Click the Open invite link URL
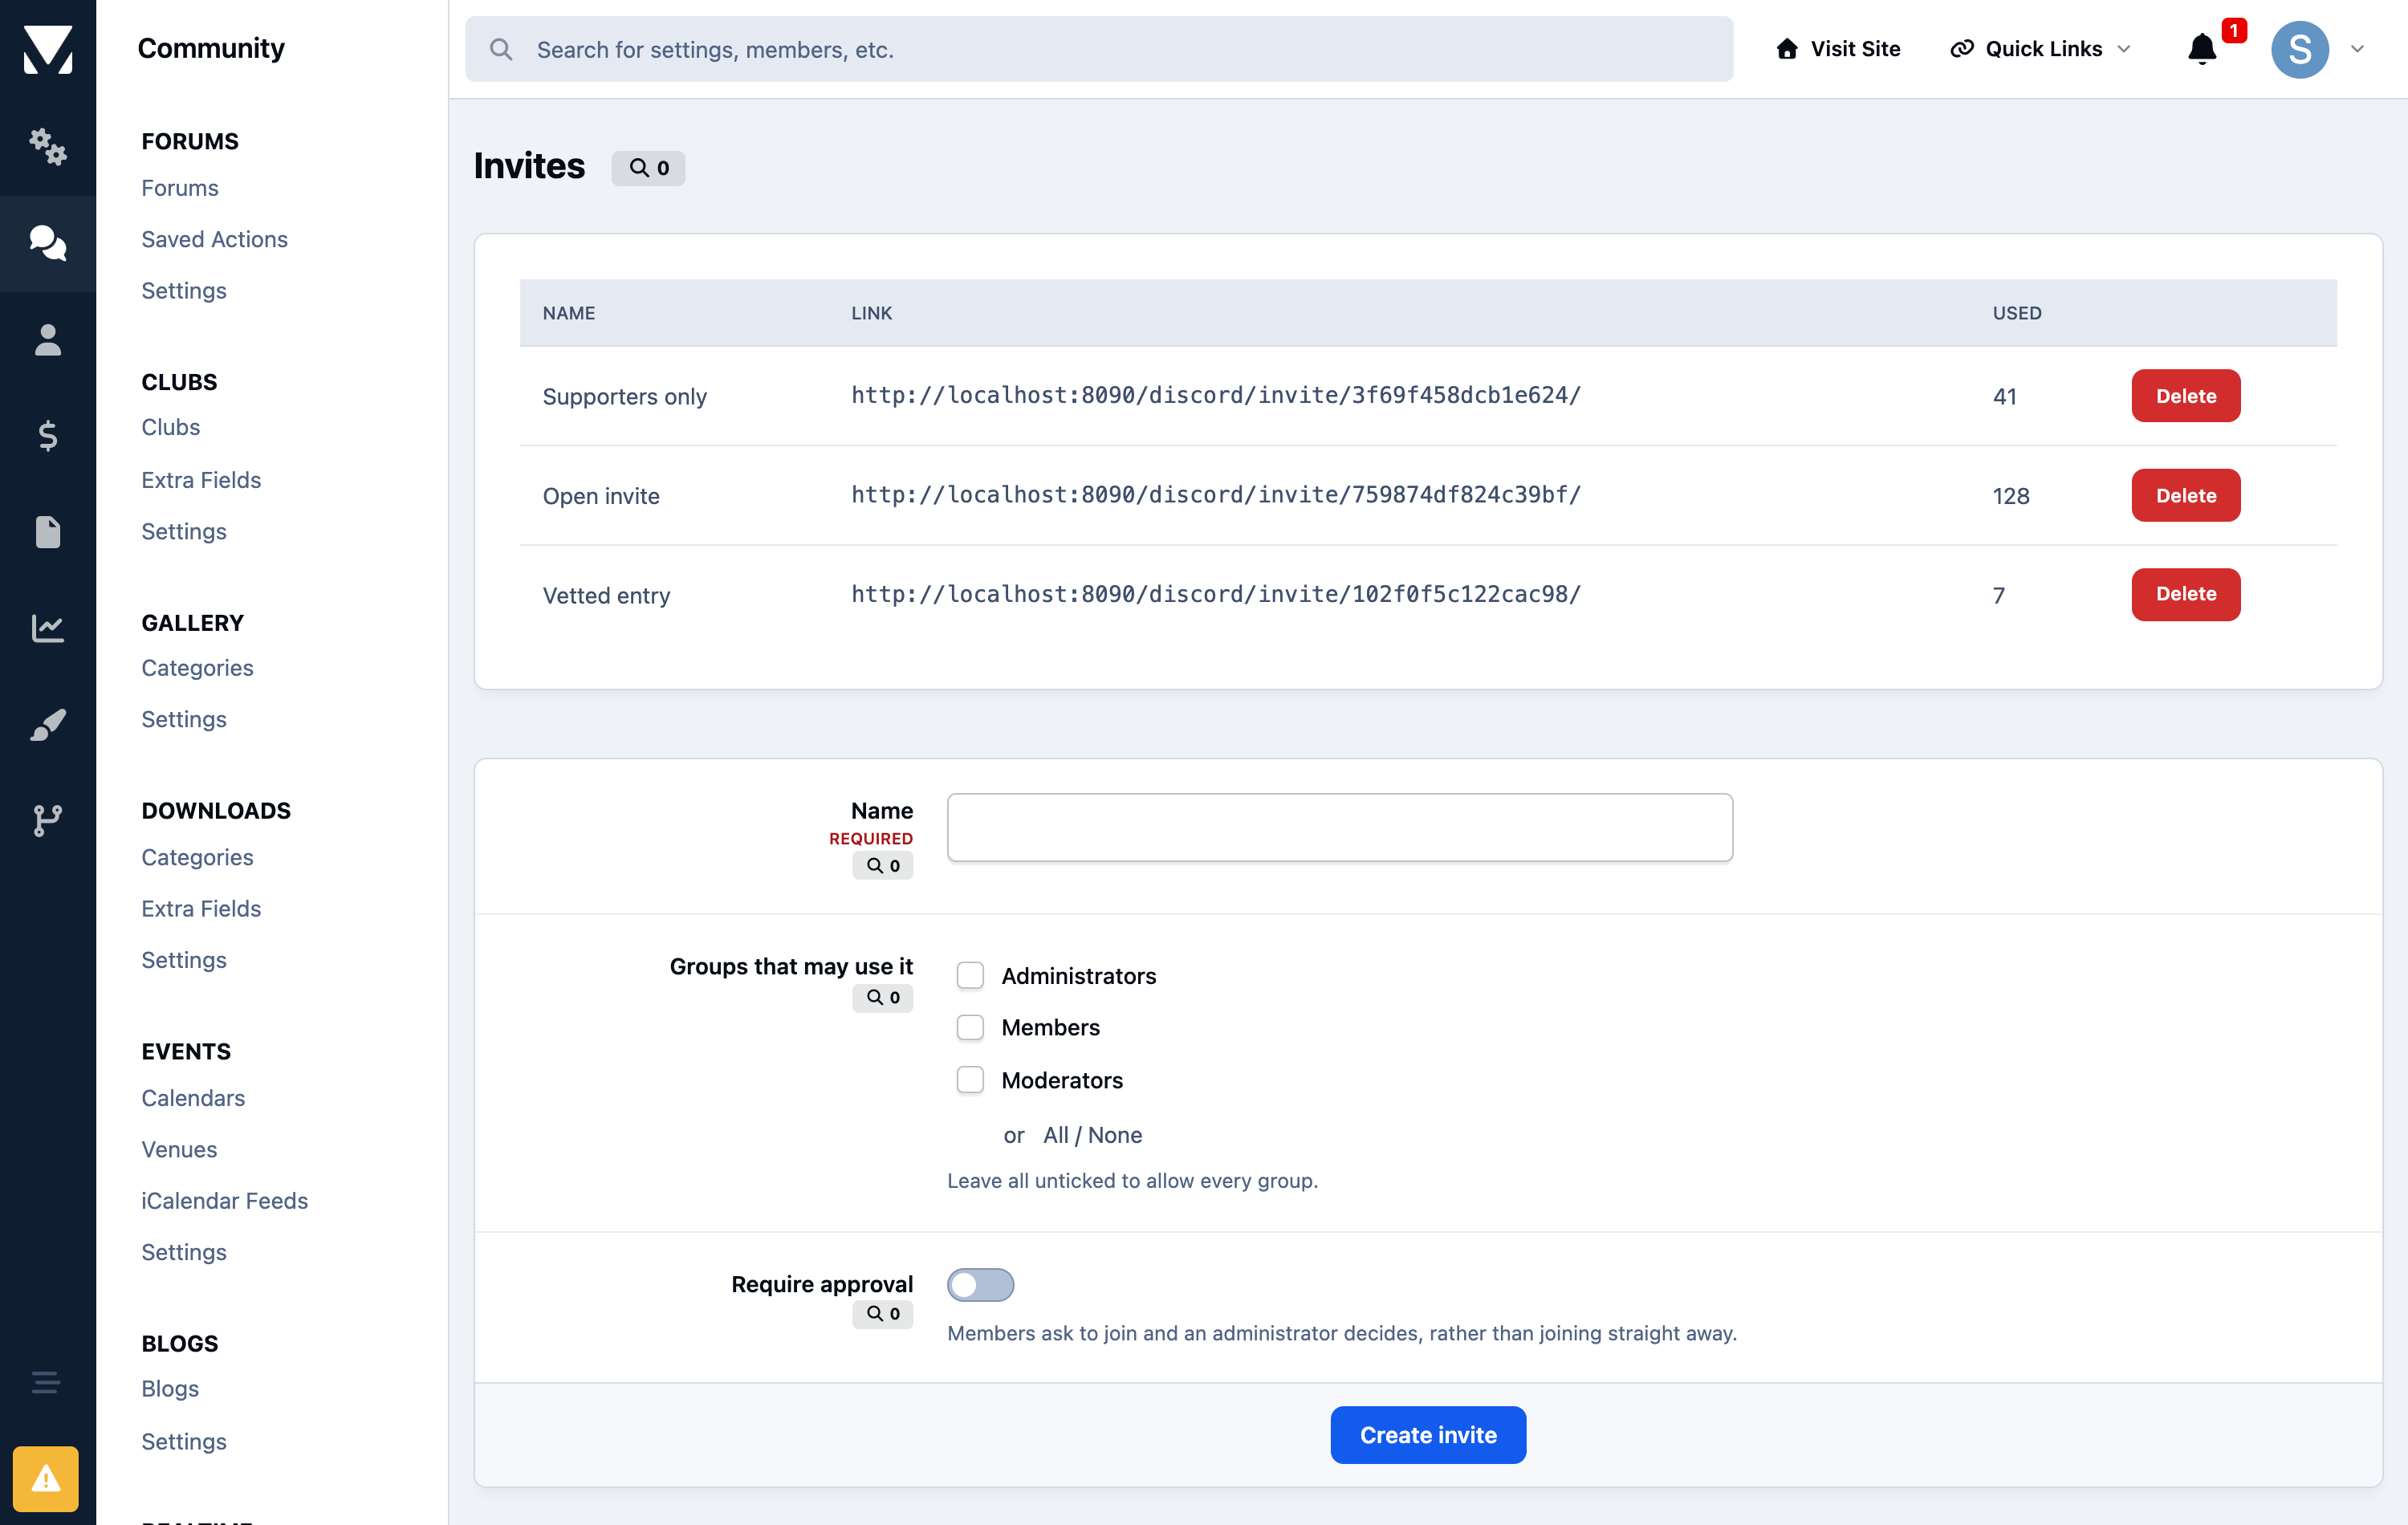The height and width of the screenshot is (1525, 2408). click(x=1216, y=495)
